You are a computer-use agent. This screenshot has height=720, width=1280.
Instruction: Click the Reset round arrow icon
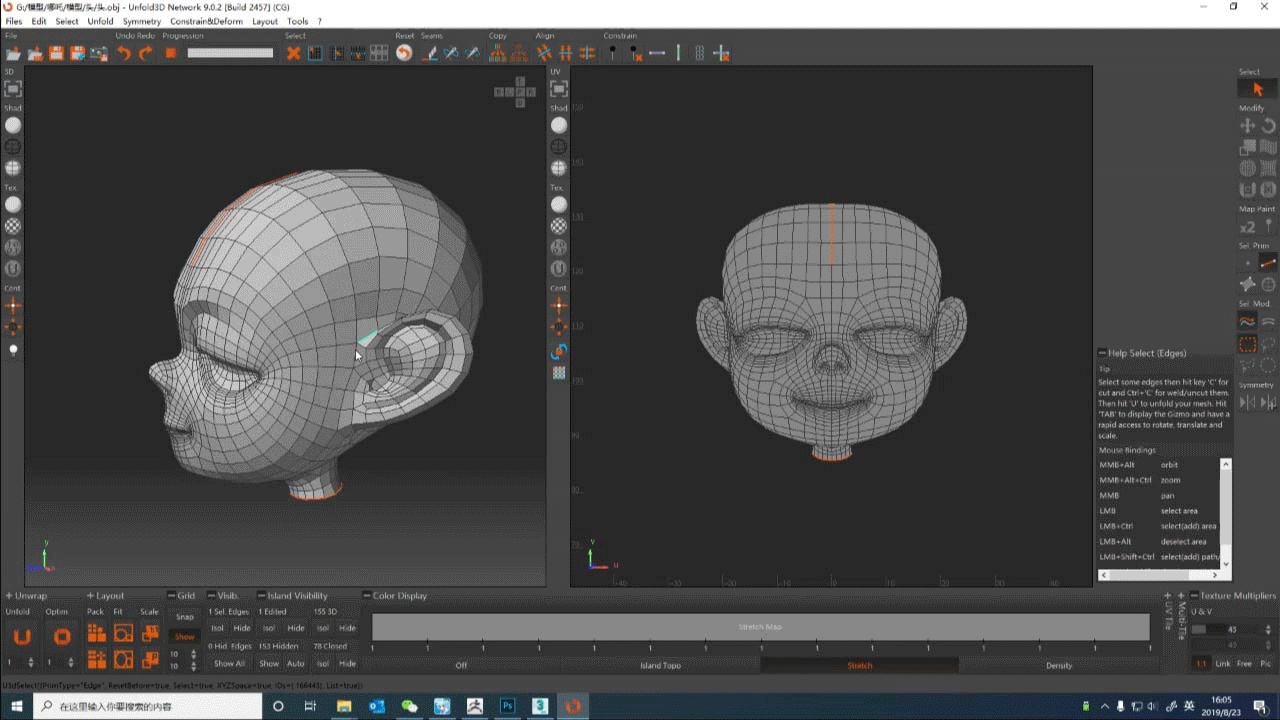404,53
